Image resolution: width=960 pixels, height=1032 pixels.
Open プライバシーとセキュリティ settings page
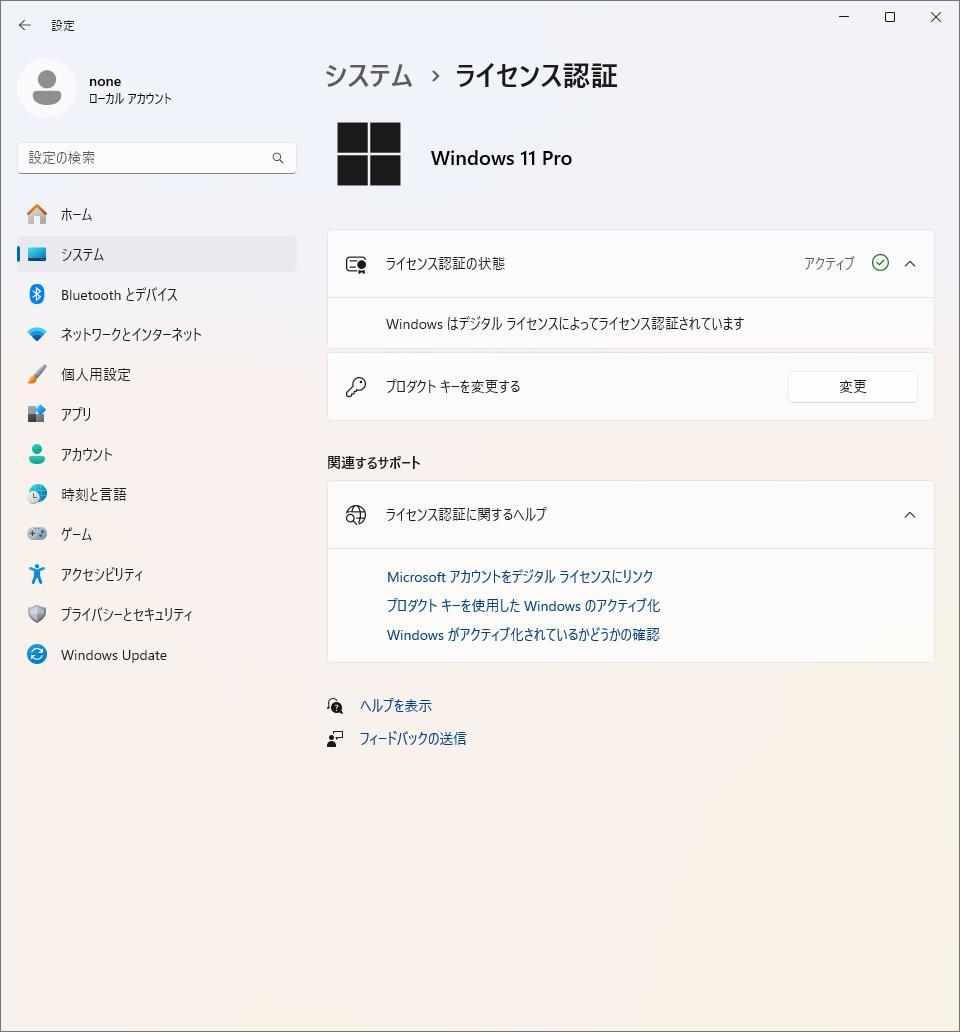tap(157, 614)
